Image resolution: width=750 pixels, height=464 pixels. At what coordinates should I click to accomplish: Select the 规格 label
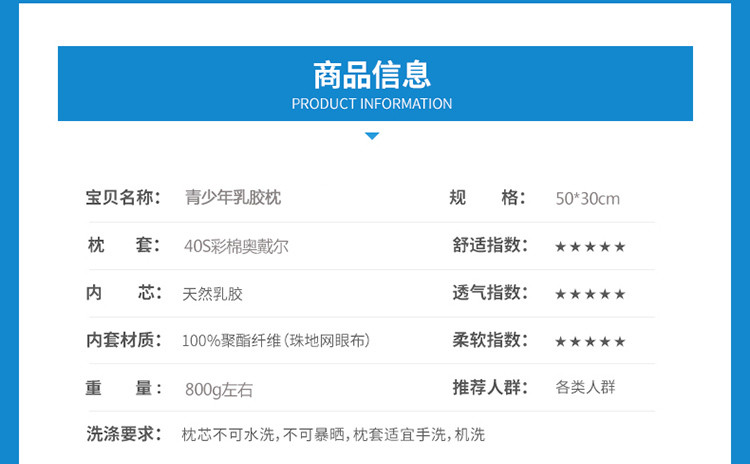click(x=487, y=198)
